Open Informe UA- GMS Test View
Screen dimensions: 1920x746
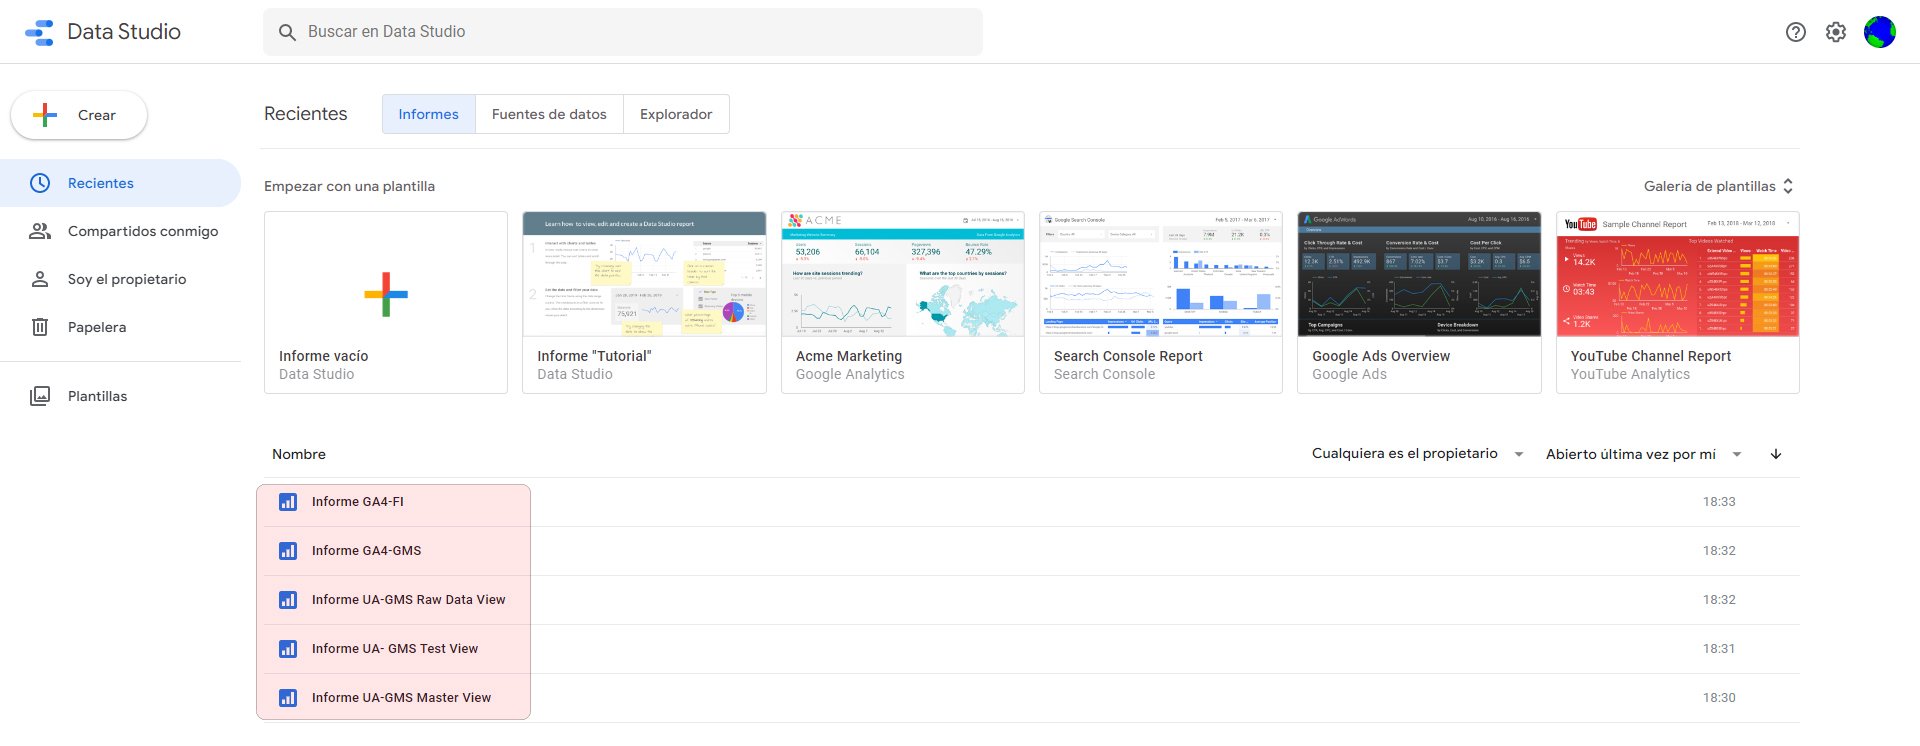395,649
